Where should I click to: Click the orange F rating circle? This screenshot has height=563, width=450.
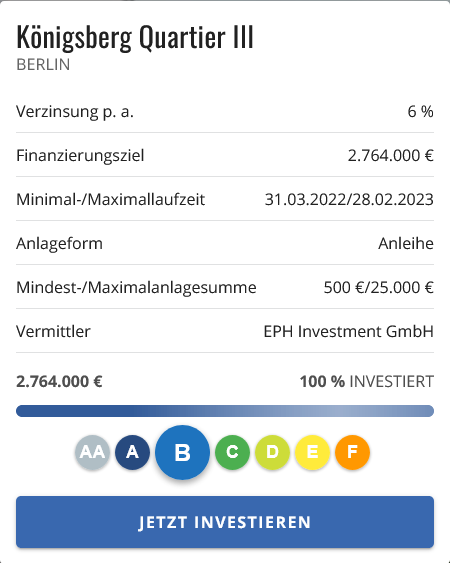pyautogui.click(x=352, y=452)
